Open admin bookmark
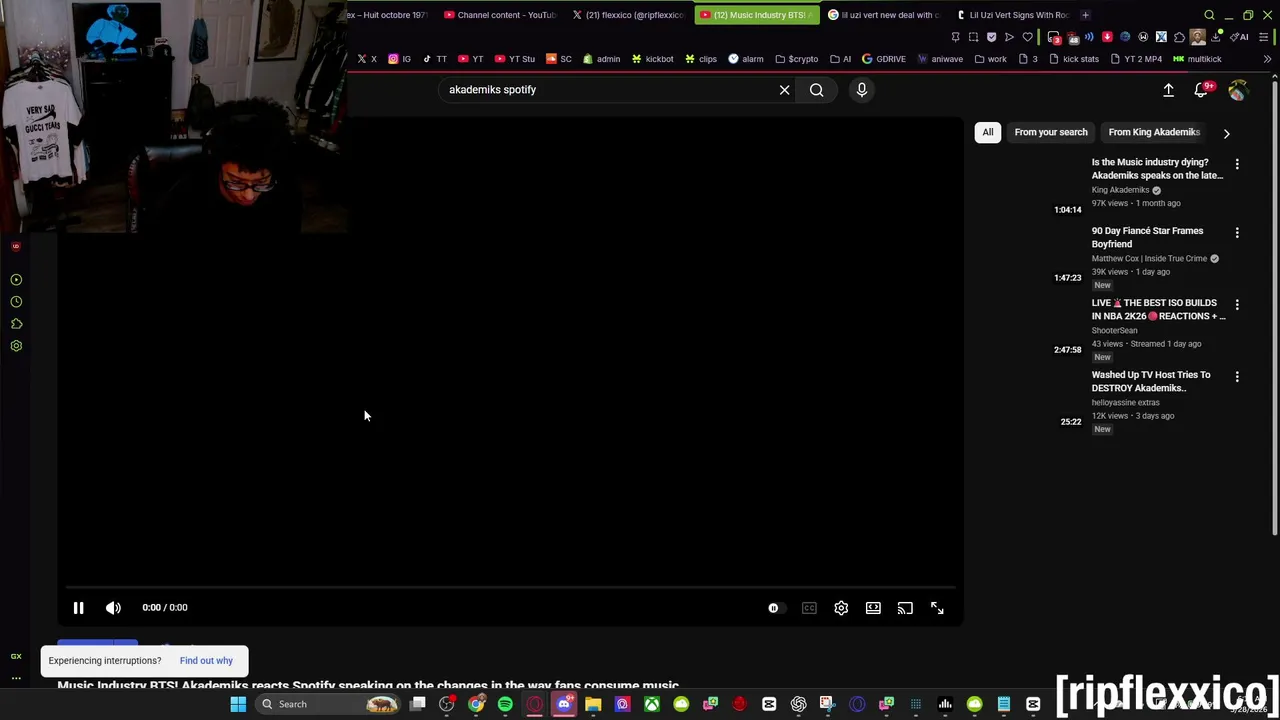This screenshot has width=1280, height=720. [602, 59]
